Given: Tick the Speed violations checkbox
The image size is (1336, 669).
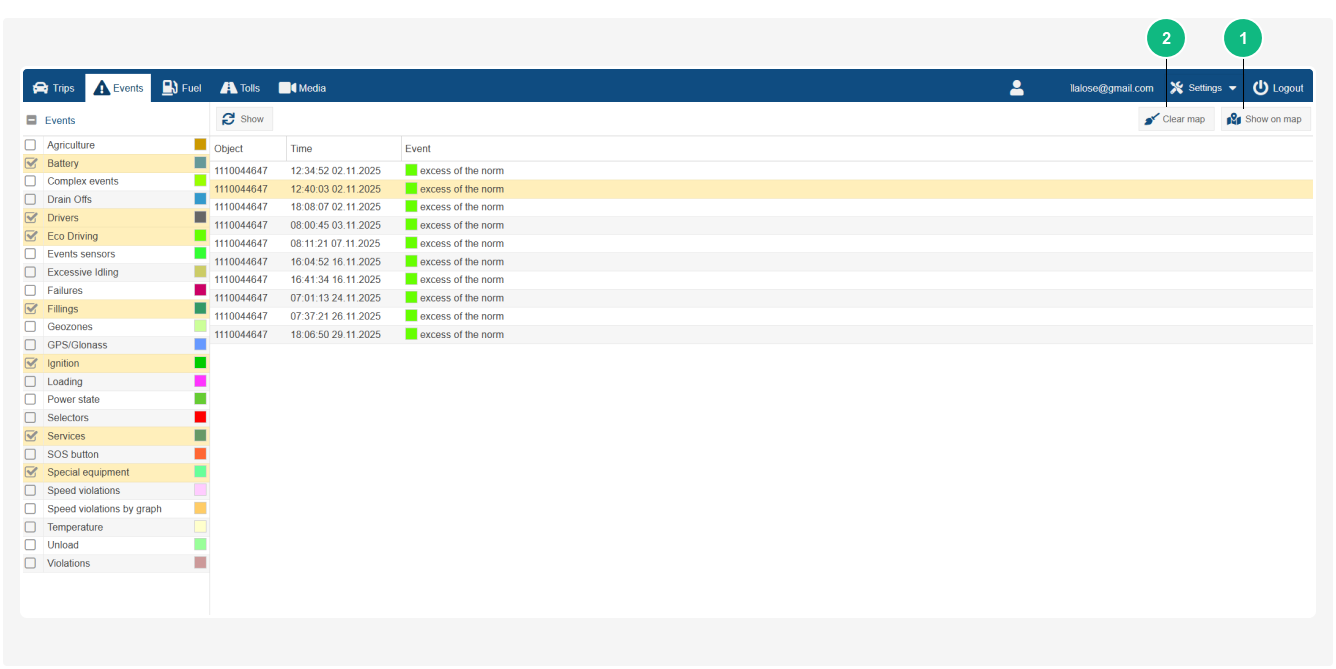Looking at the screenshot, I should [x=30, y=491].
